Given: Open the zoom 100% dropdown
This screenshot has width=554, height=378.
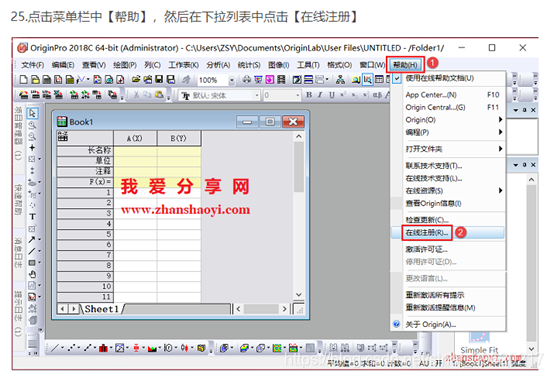Looking at the screenshot, I should pyautogui.click(x=231, y=80).
